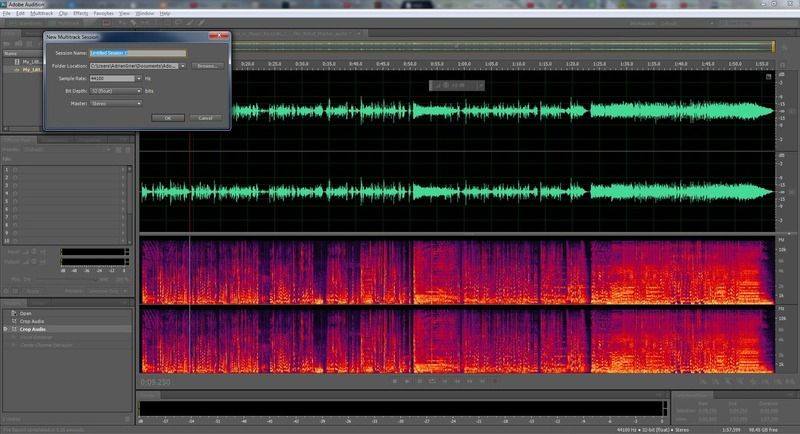This screenshot has height=434, width=800.
Task: Cancel the New Multitrack Session dialog
Action: [x=206, y=118]
